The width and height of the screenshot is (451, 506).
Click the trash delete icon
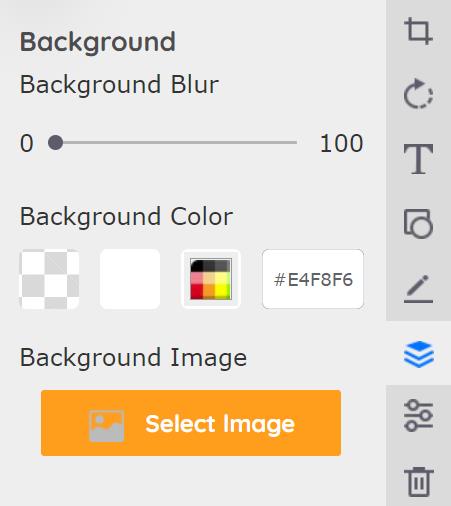[419, 482]
